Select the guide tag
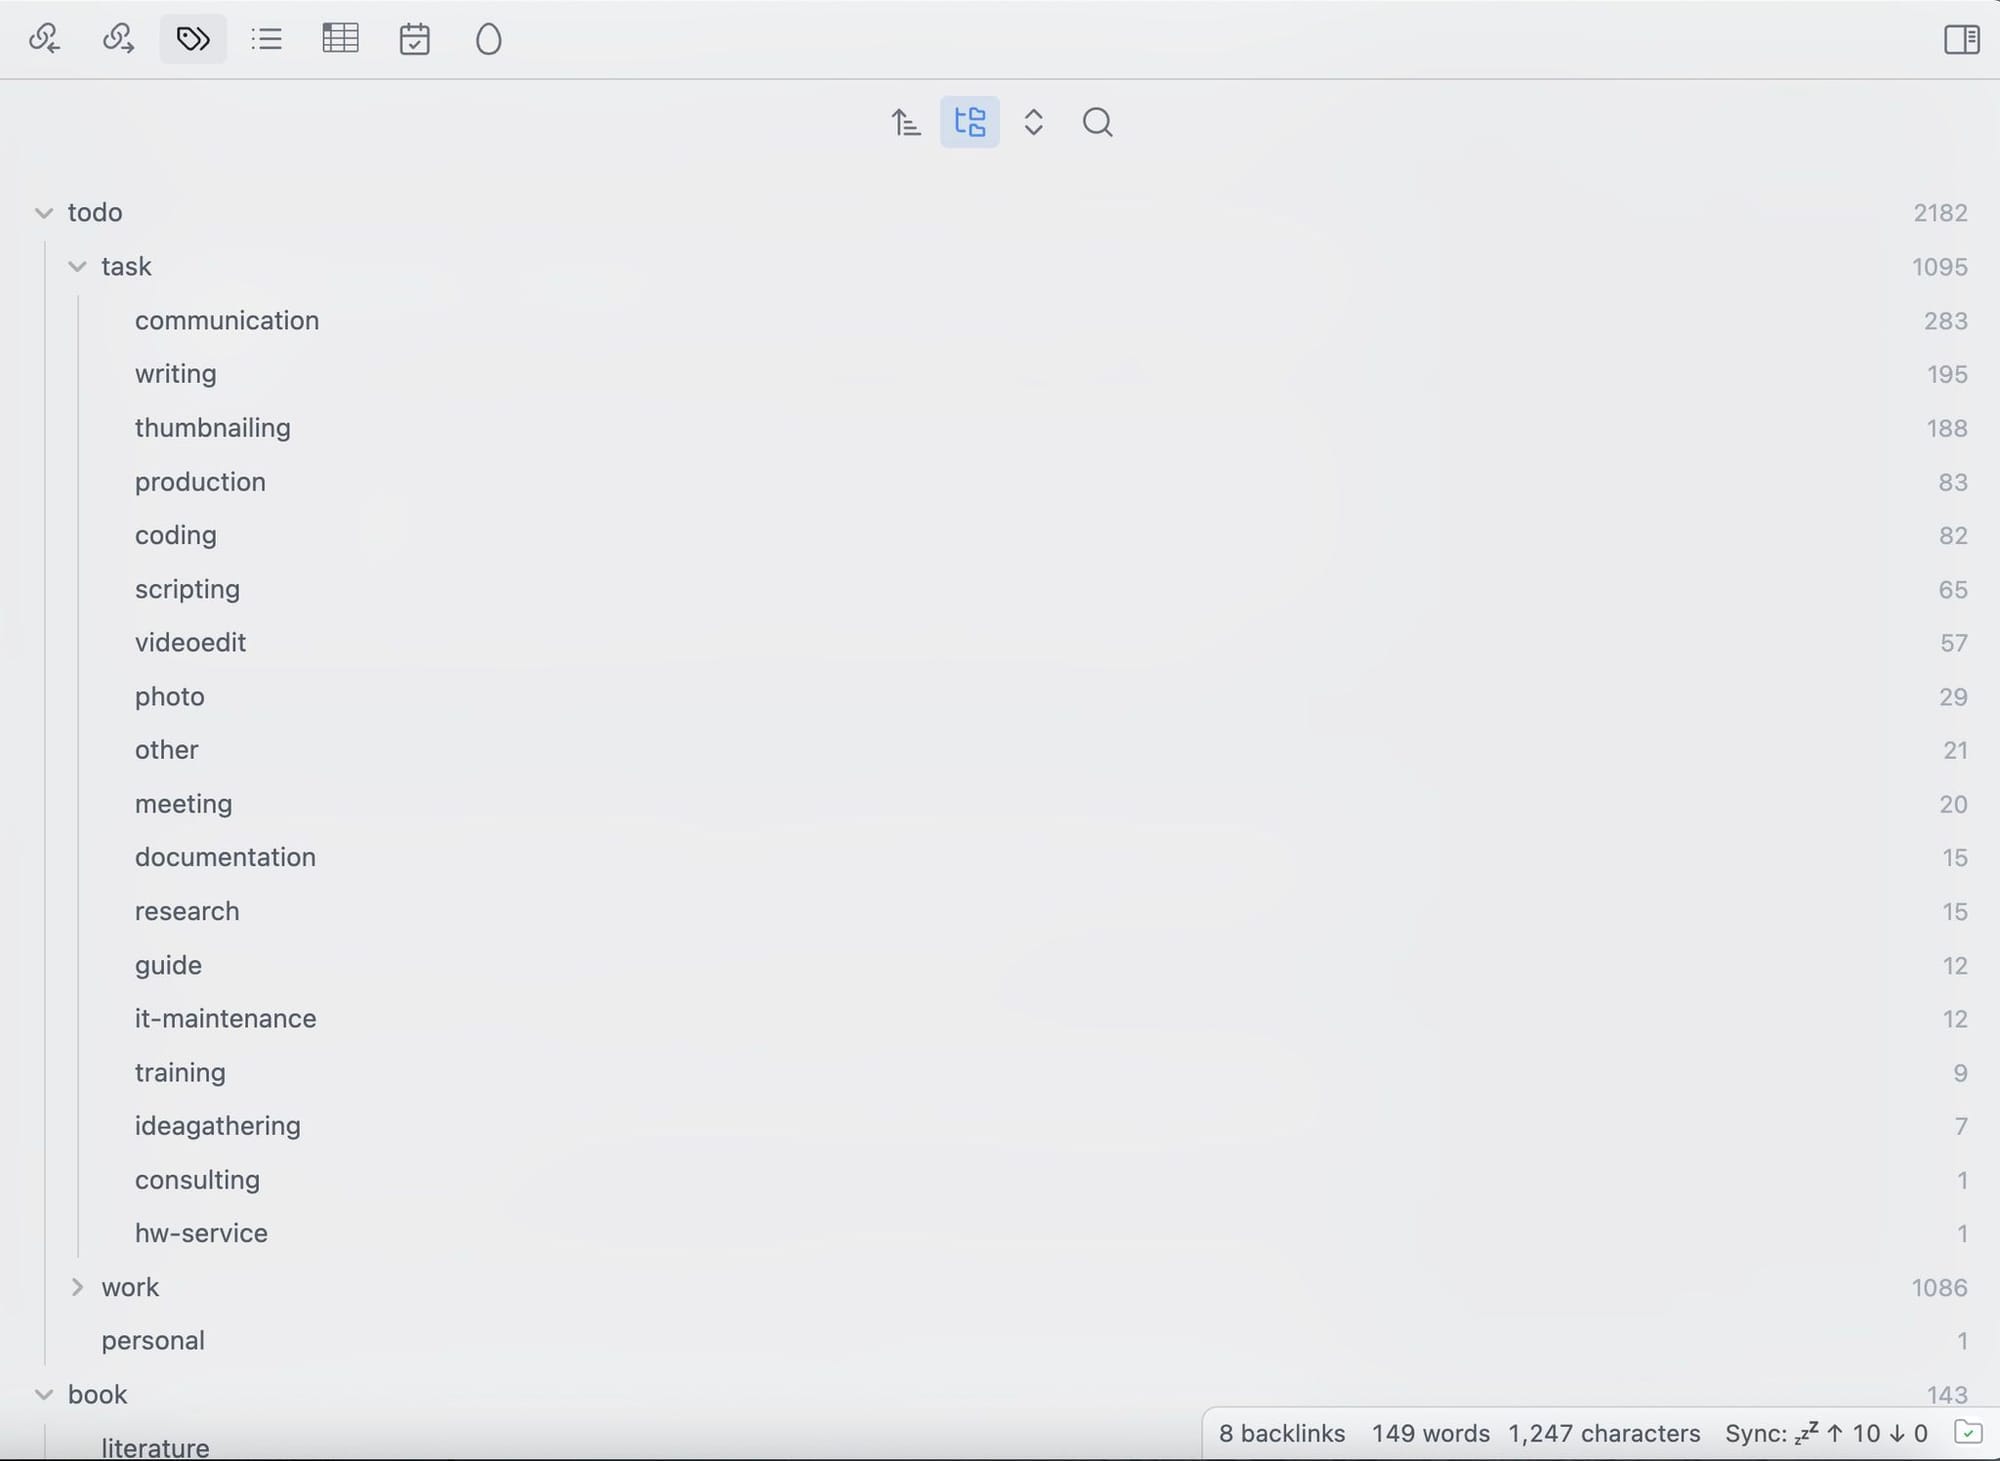Viewport: 2000px width, 1461px height. pyautogui.click(x=168, y=965)
